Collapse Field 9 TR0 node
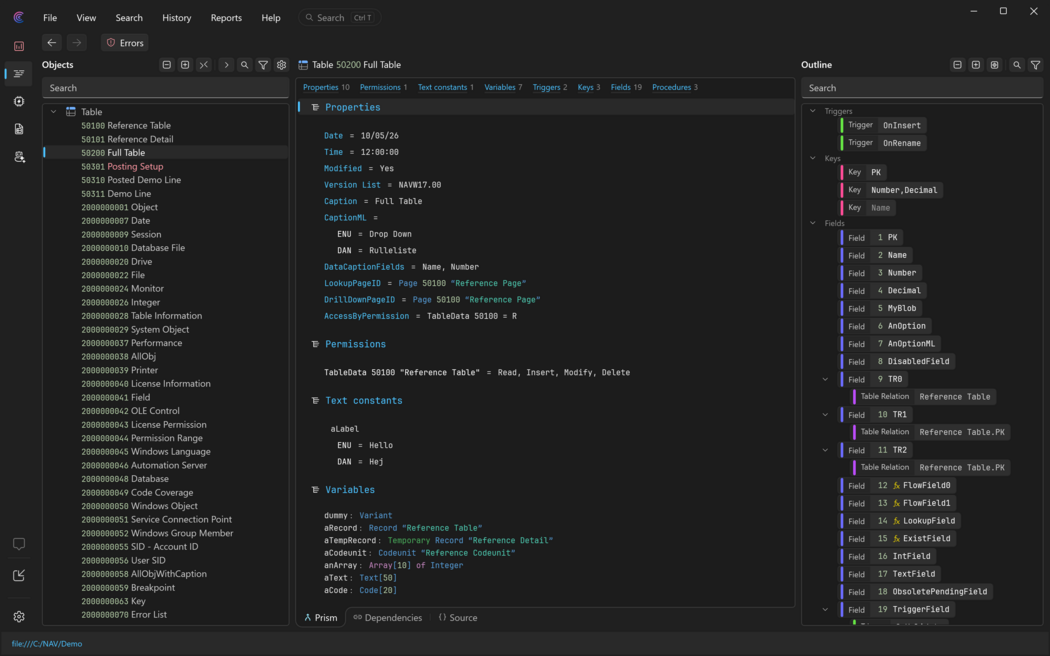Viewport: 1050px width, 656px height. (x=826, y=380)
